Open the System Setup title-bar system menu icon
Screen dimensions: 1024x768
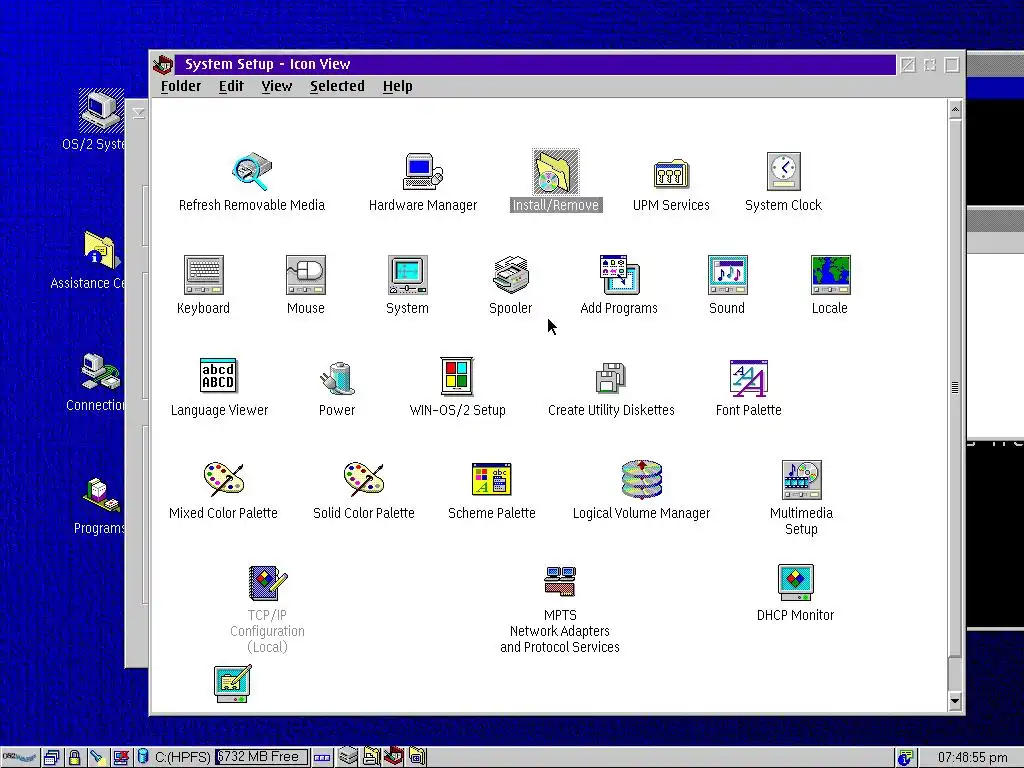point(163,64)
